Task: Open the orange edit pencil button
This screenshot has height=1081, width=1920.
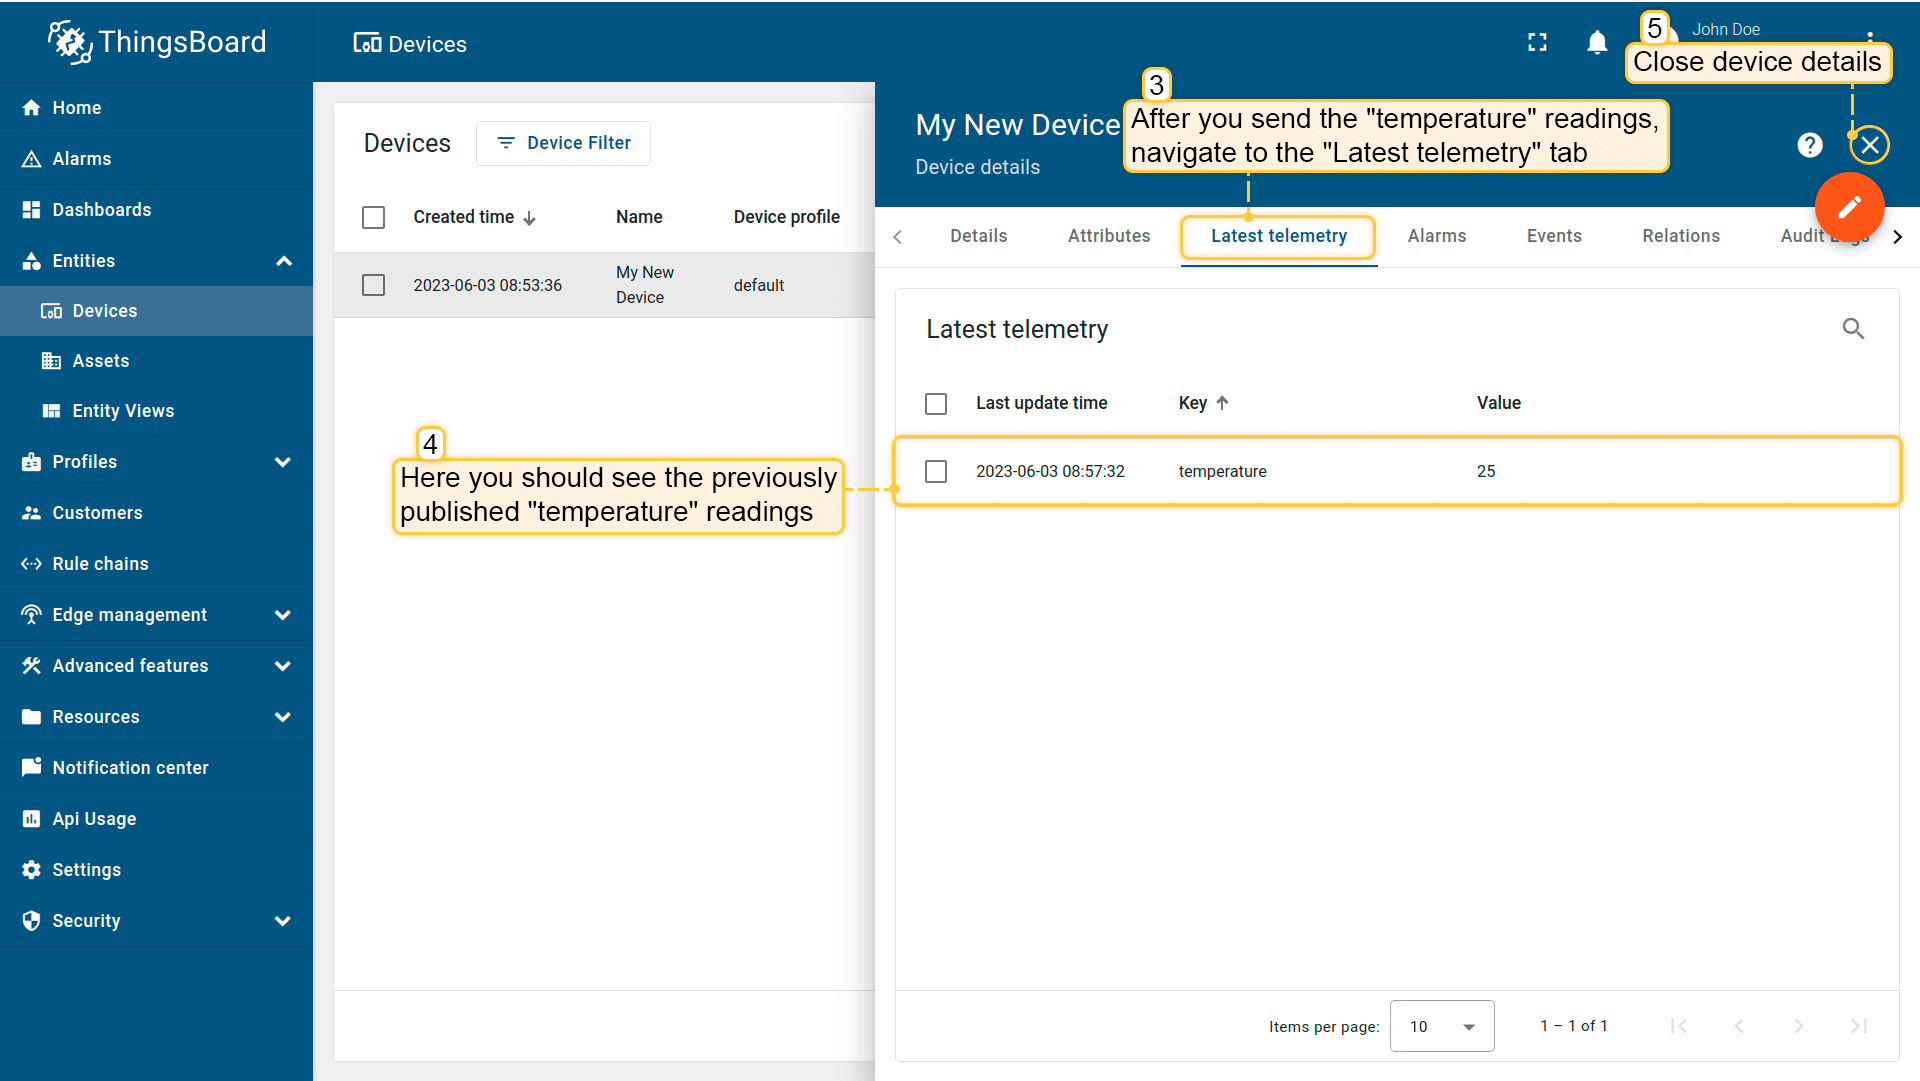Action: coord(1849,207)
